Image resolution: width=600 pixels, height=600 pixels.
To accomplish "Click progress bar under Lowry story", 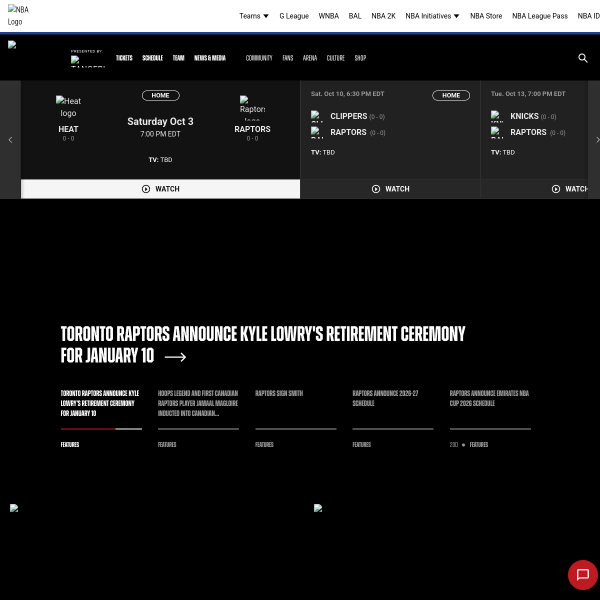I will click(101, 429).
